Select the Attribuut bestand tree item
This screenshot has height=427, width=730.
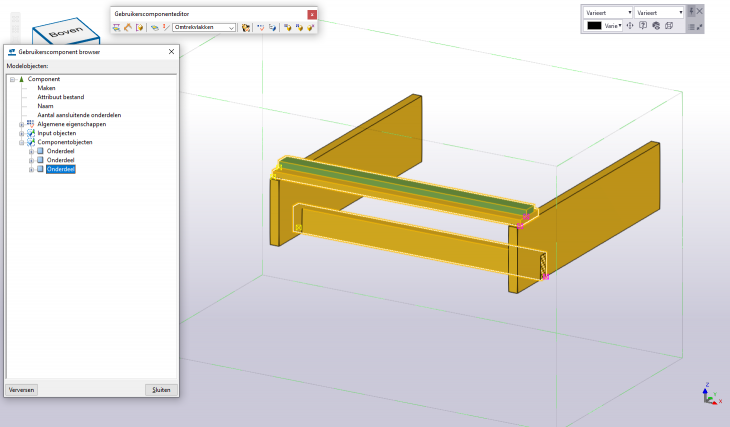[x=60, y=97]
